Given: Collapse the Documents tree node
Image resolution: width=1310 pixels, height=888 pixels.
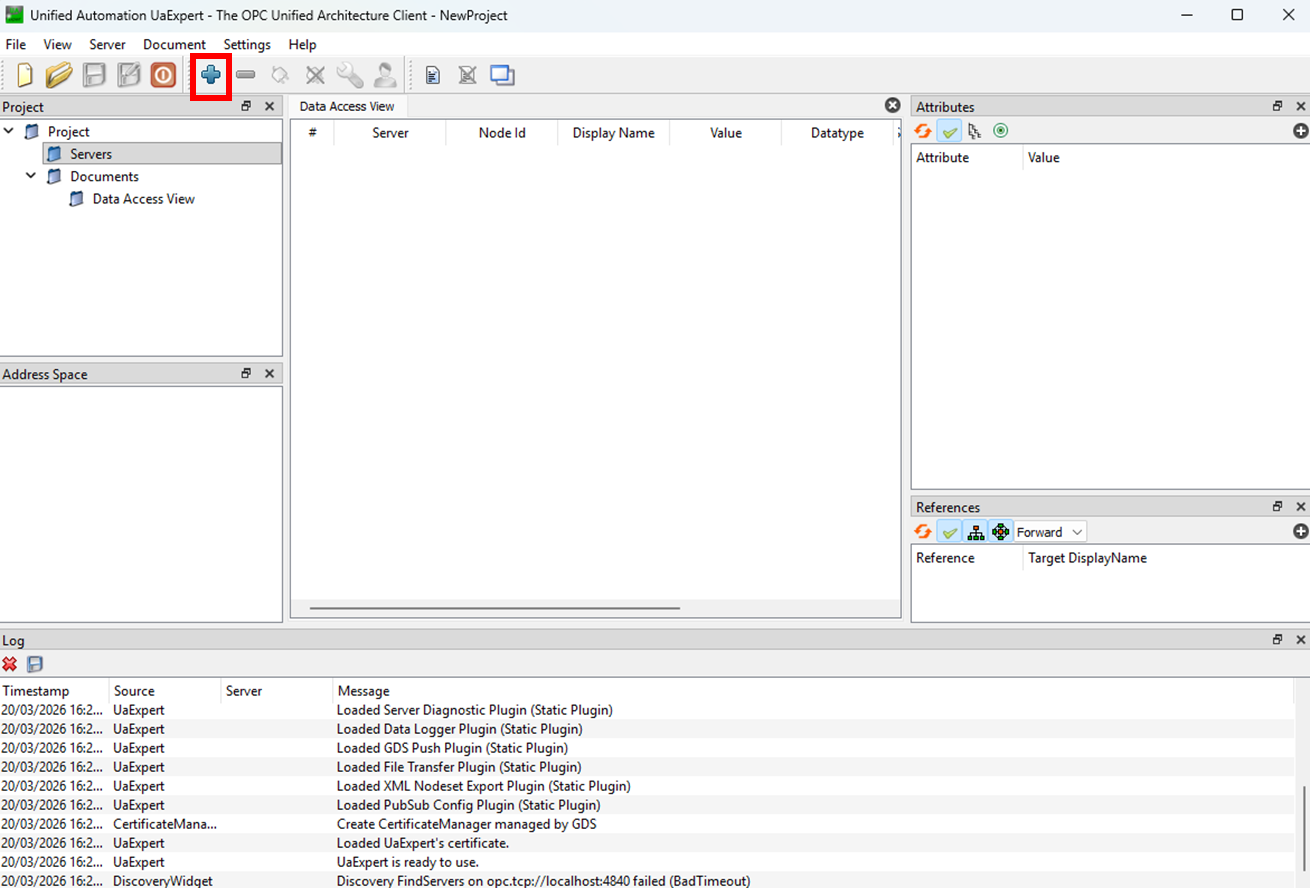Looking at the screenshot, I should tap(30, 176).
